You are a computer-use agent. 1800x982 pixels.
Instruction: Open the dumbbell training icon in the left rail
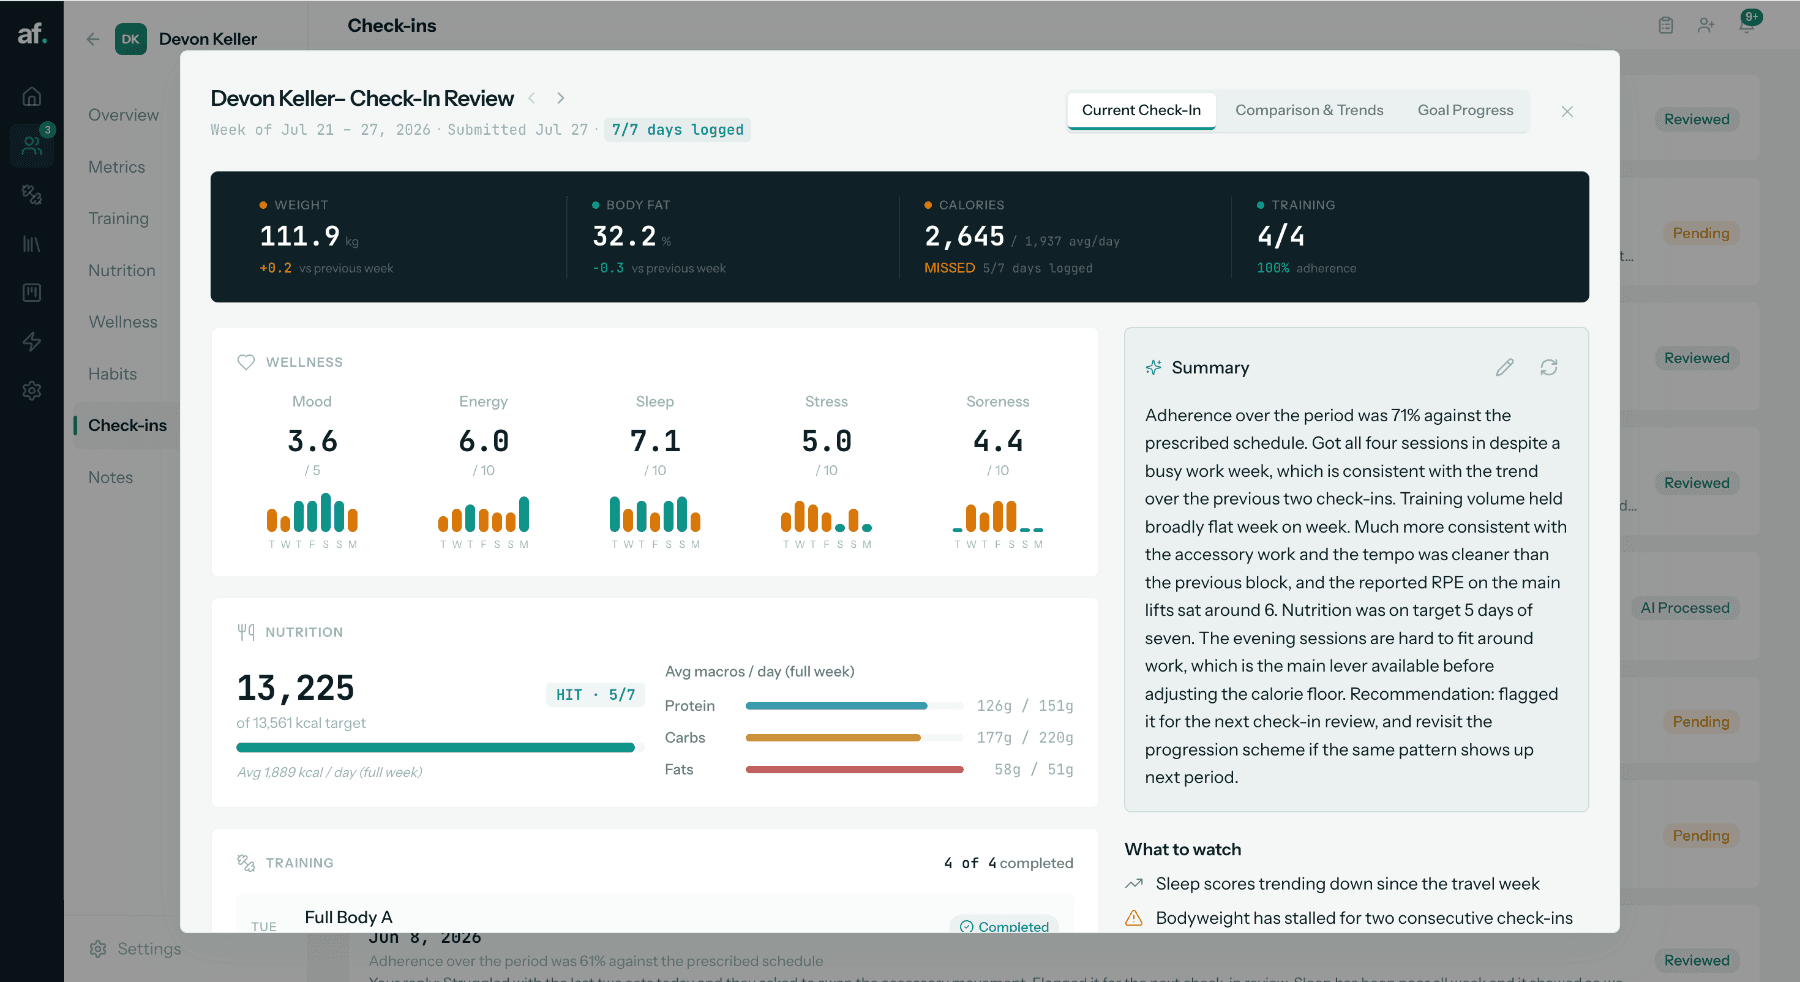pyautogui.click(x=32, y=194)
